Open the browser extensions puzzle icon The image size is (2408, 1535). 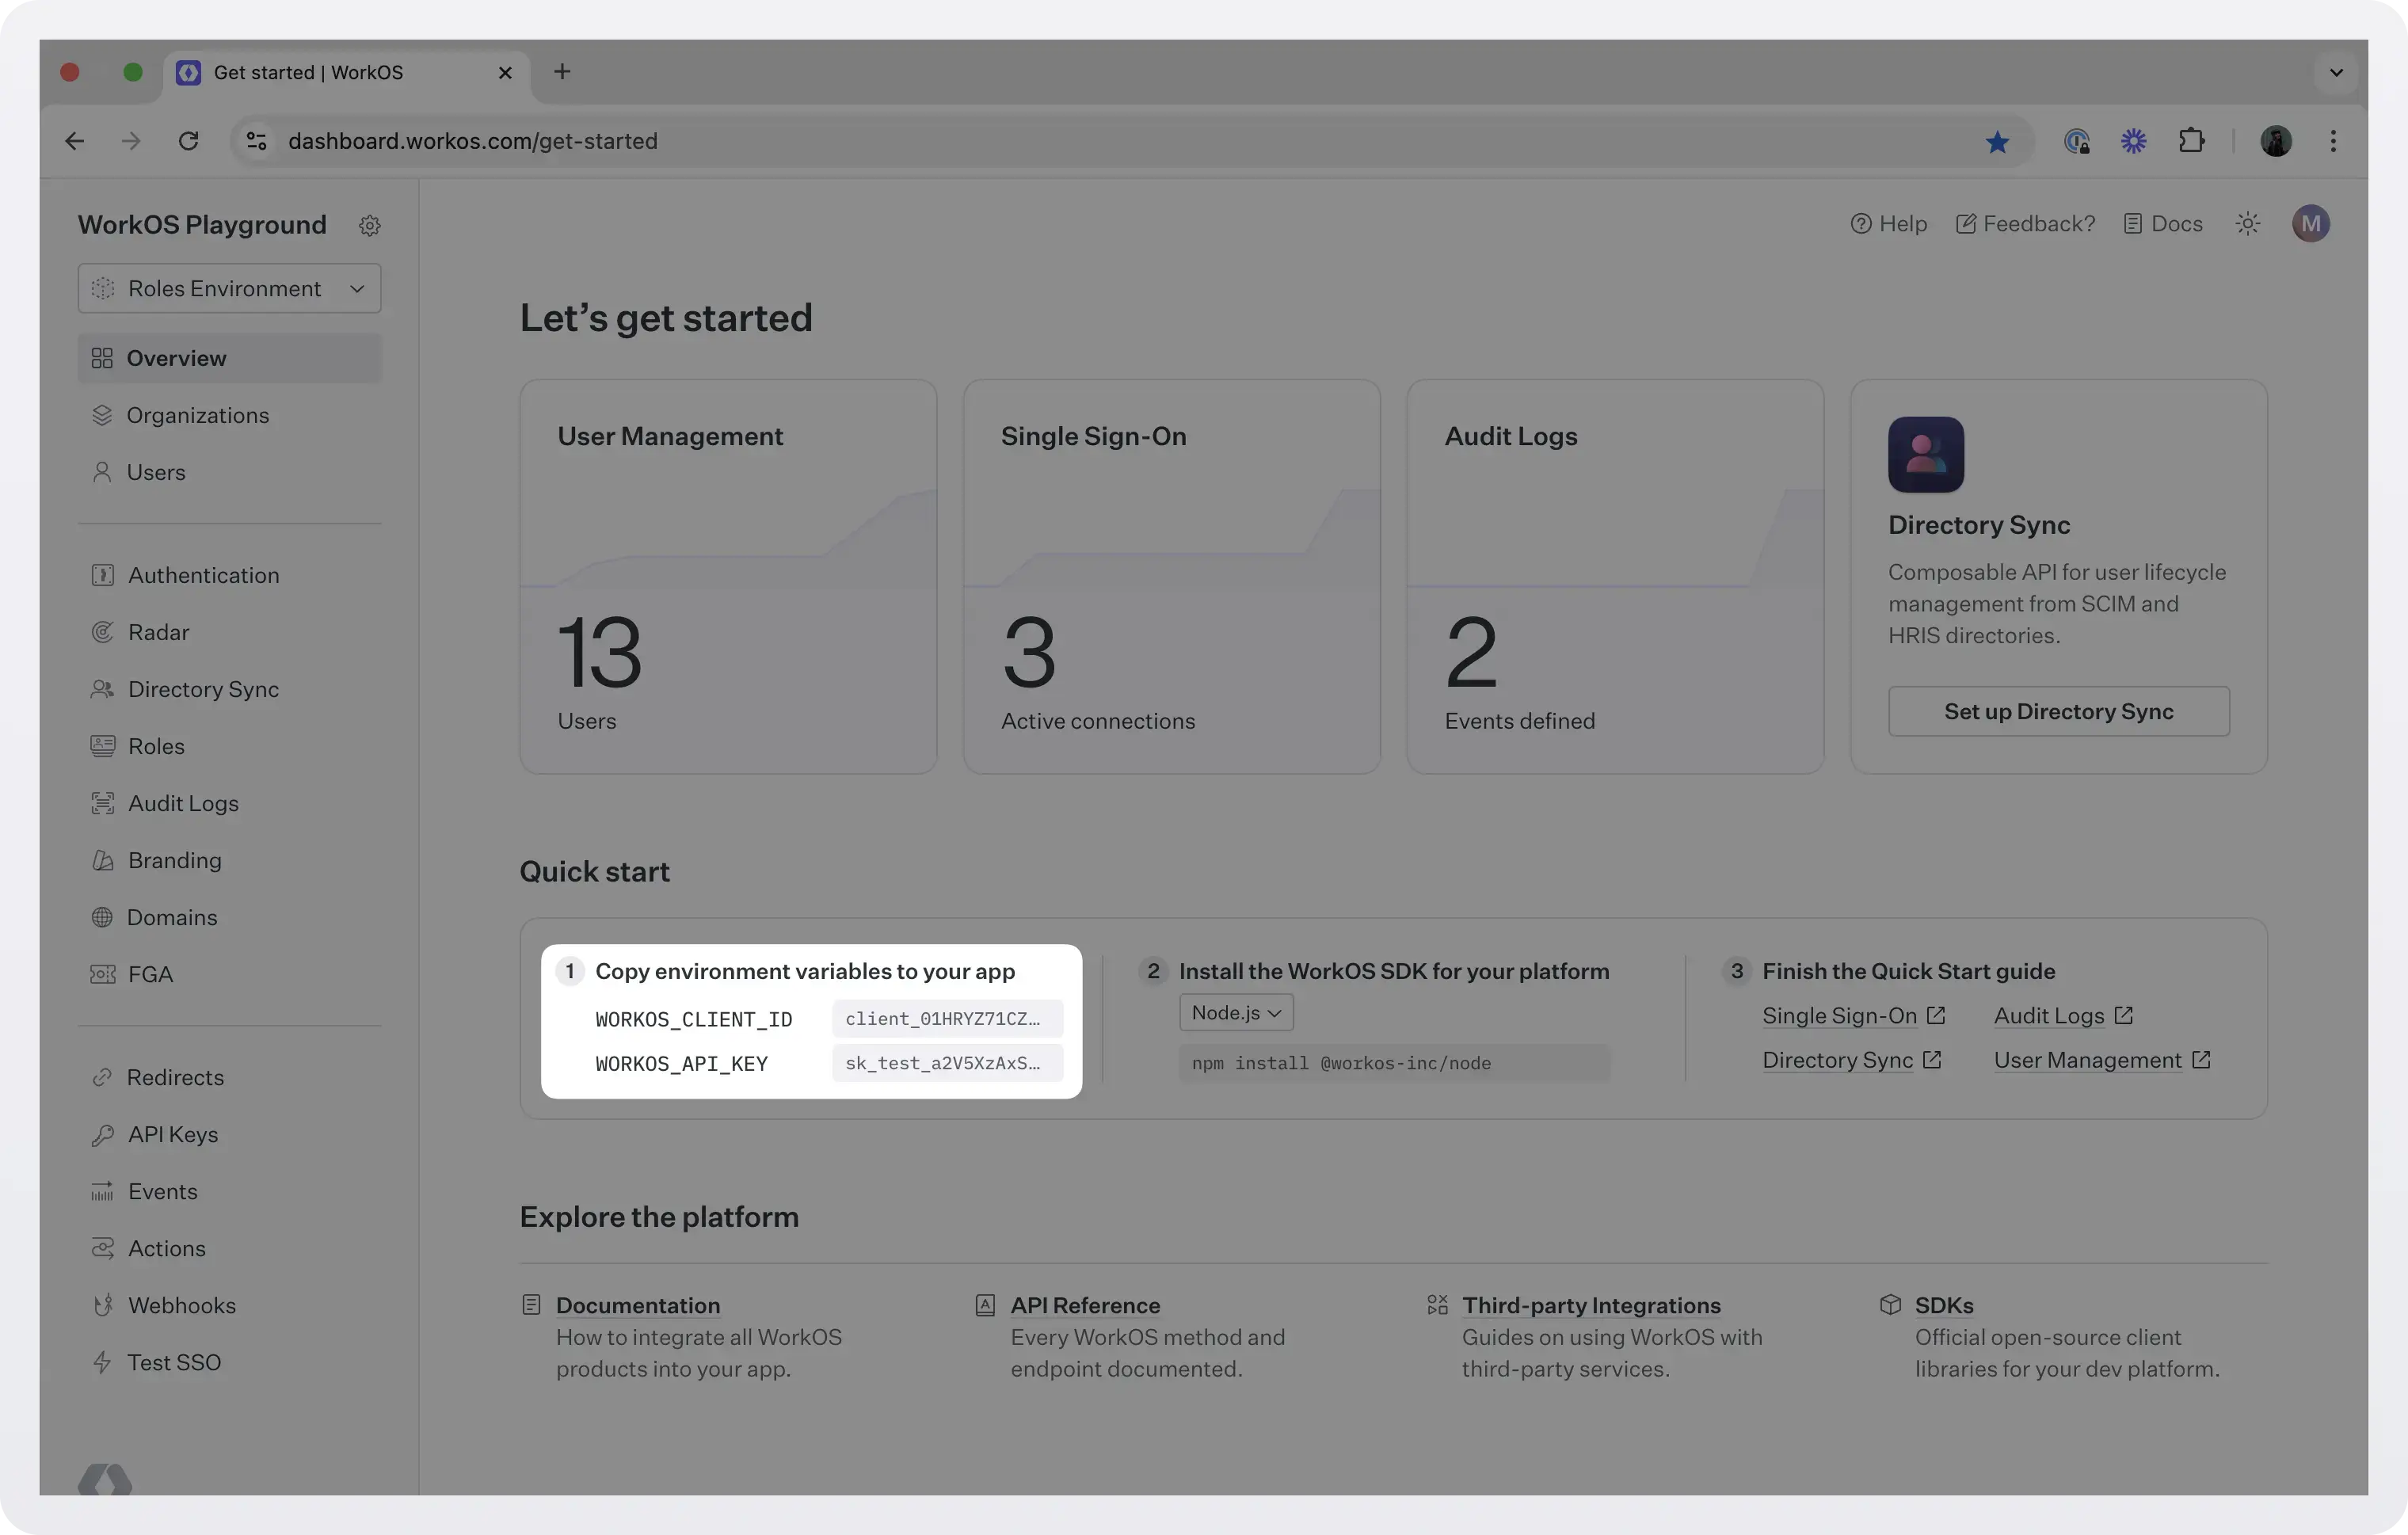(x=2191, y=141)
